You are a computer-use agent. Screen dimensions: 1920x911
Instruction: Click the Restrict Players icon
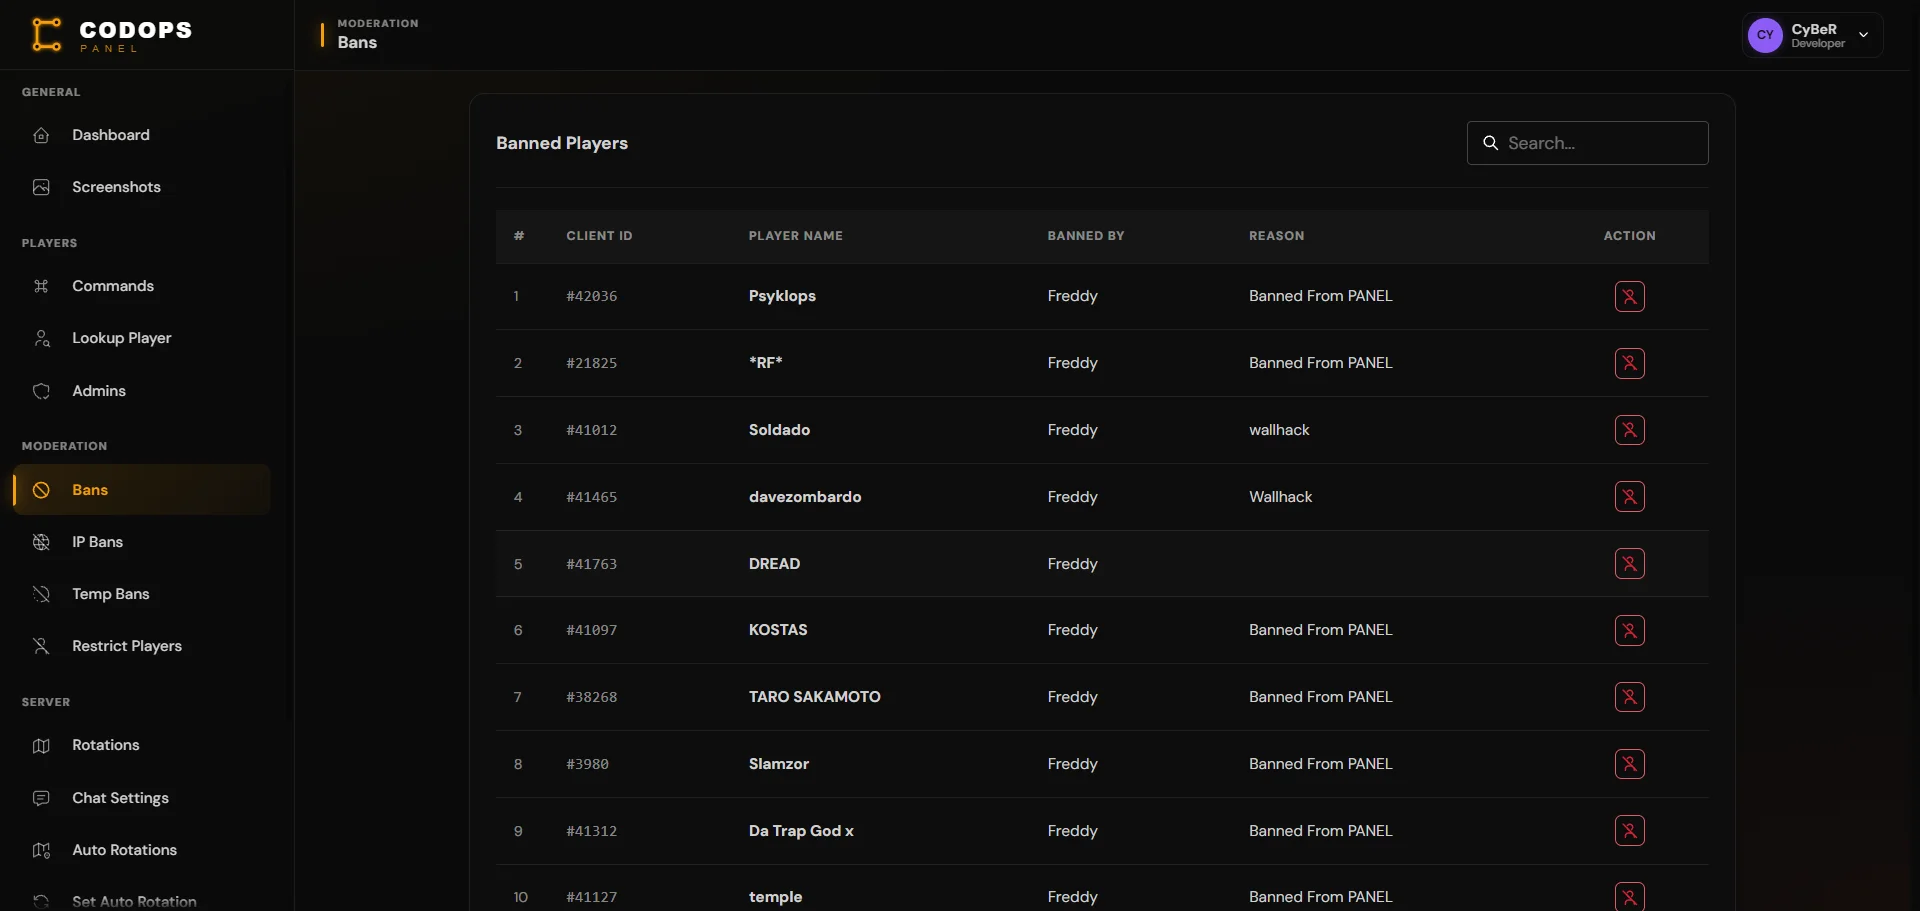(x=41, y=646)
